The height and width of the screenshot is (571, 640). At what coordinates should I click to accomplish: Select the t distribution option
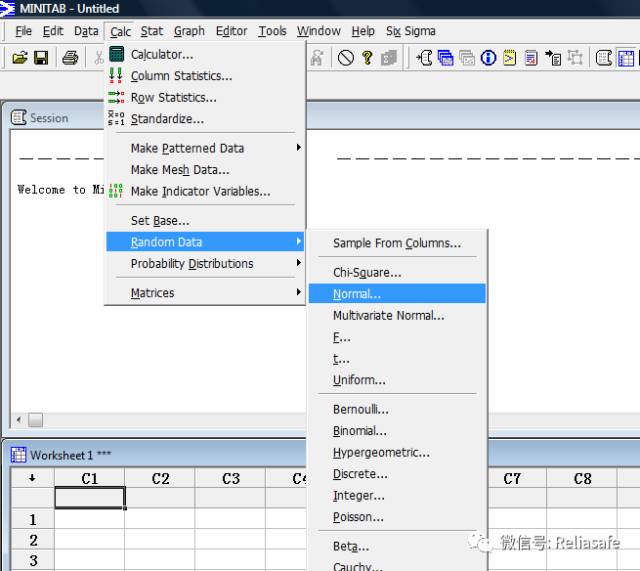(x=397, y=359)
